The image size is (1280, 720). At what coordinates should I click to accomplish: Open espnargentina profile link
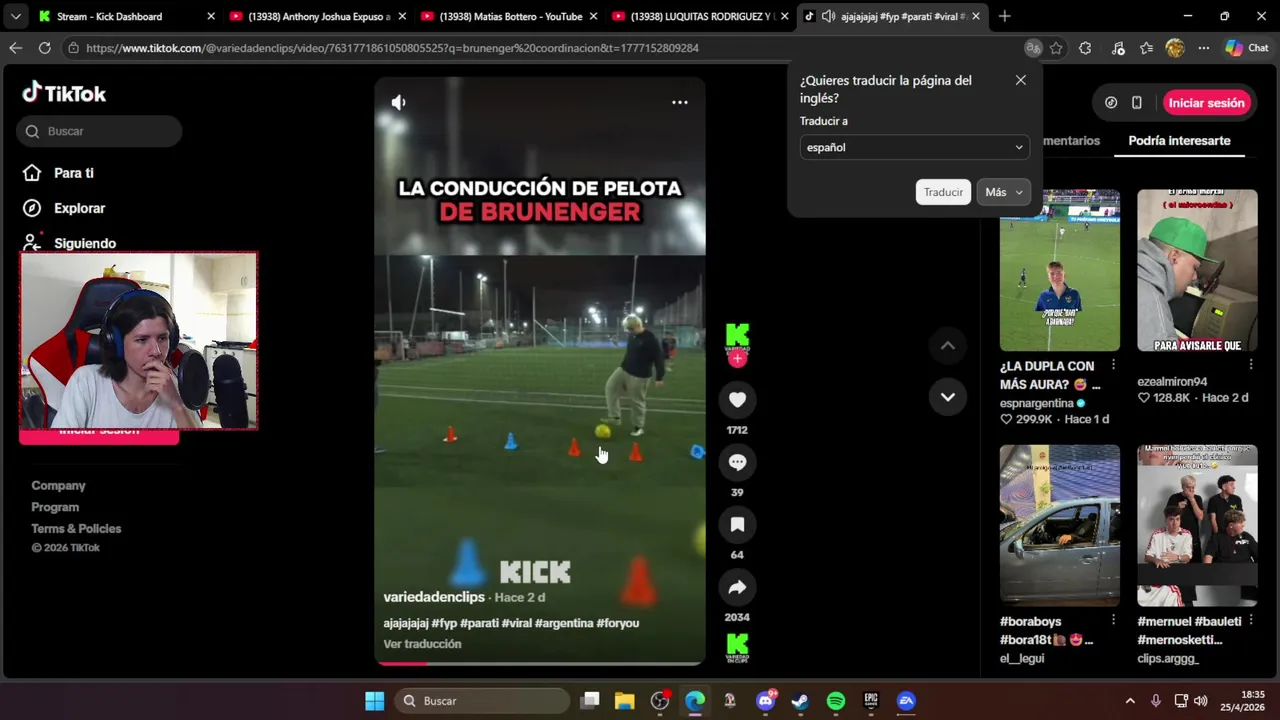(1037, 403)
